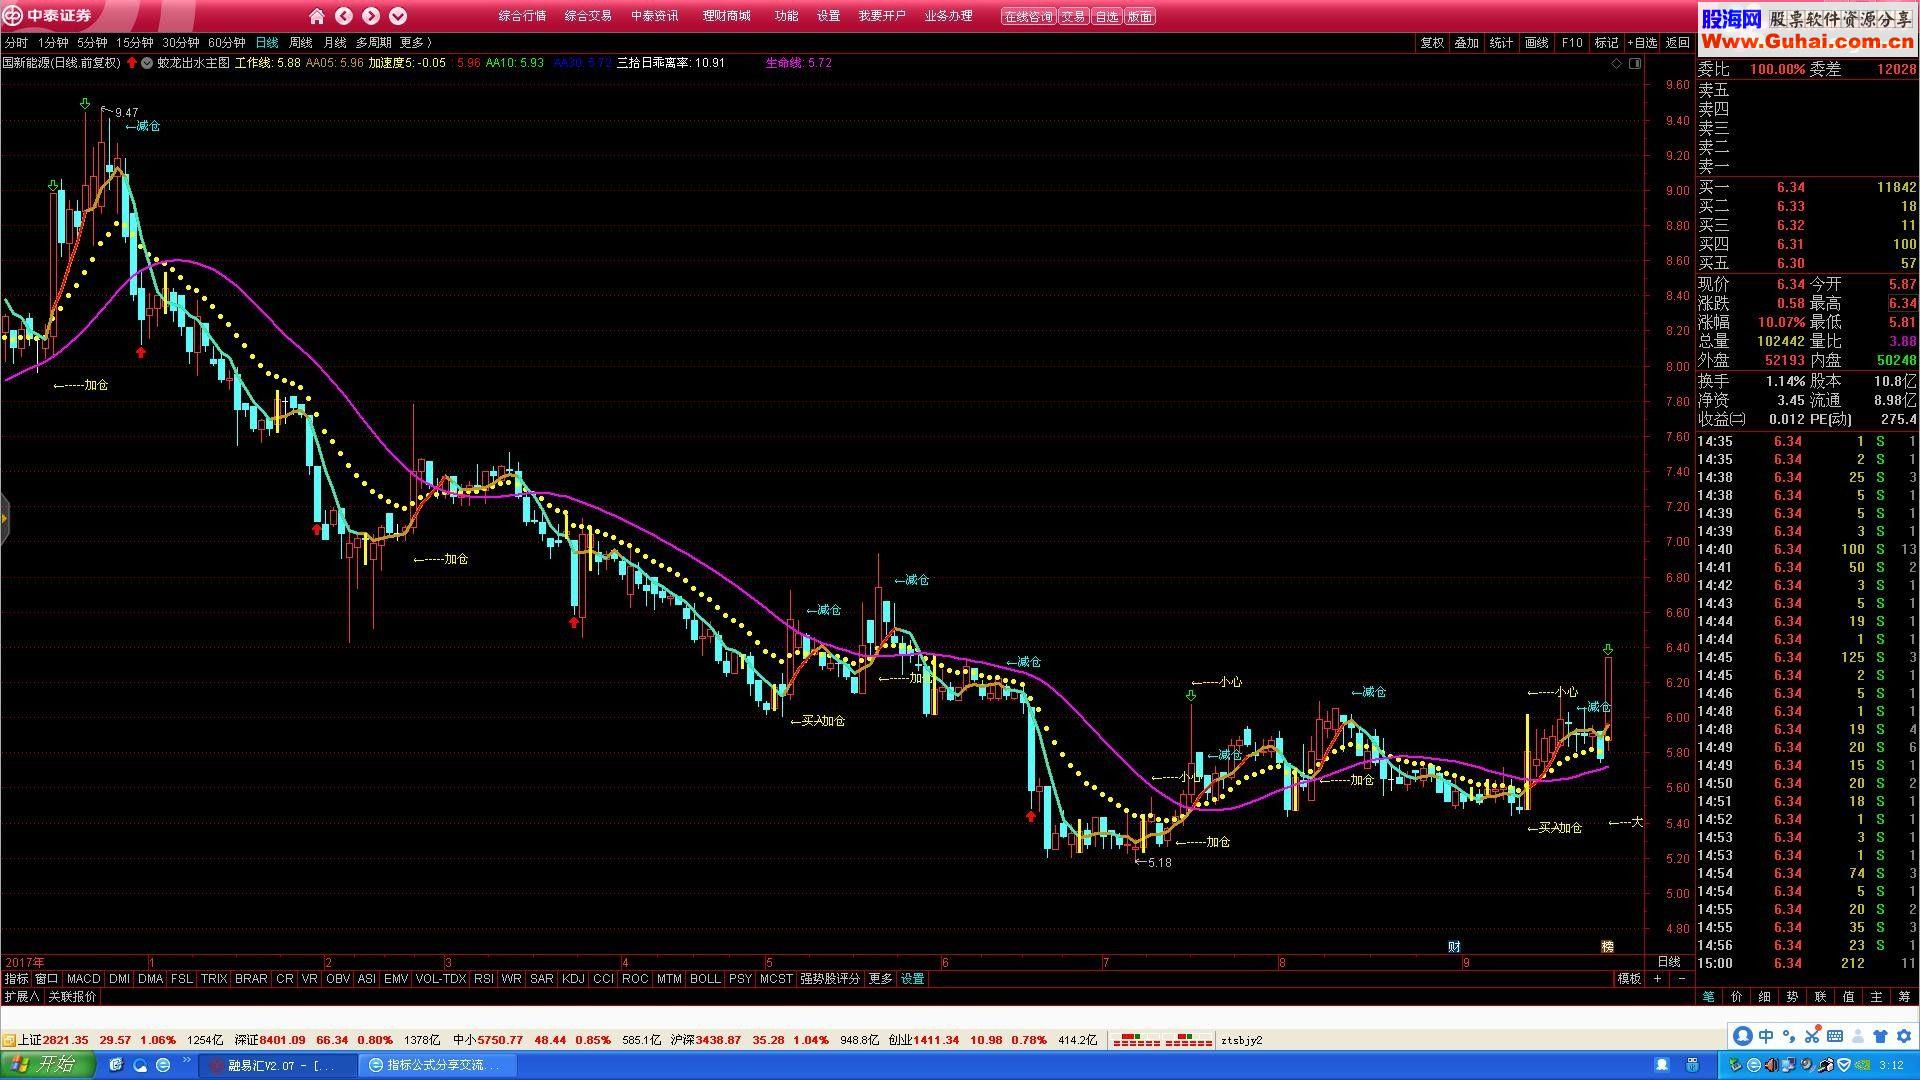This screenshot has height=1080, width=1920.
Task: Click the plus zoom-in button near 模板
Action: 1657,979
